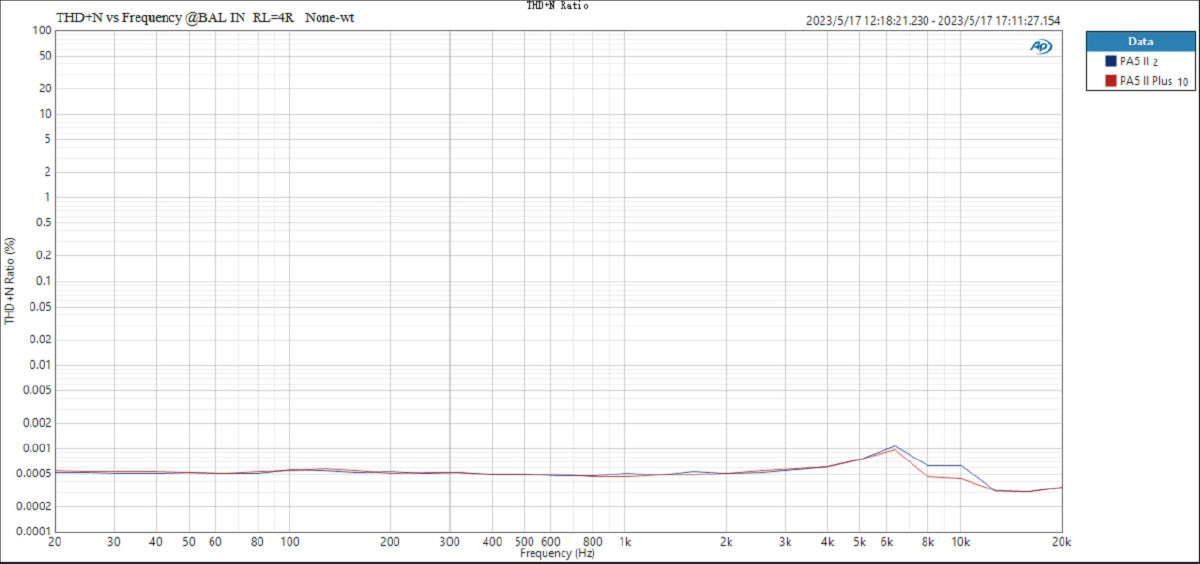The width and height of the screenshot is (1200, 564).
Task: Click the THD+N vs Frequency graph heading
Action: 205,17
